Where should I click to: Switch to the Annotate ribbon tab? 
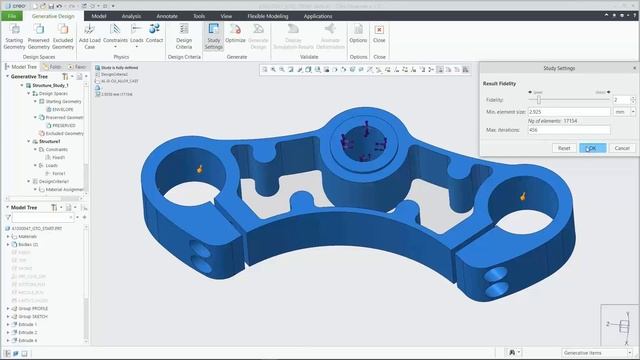[167, 16]
